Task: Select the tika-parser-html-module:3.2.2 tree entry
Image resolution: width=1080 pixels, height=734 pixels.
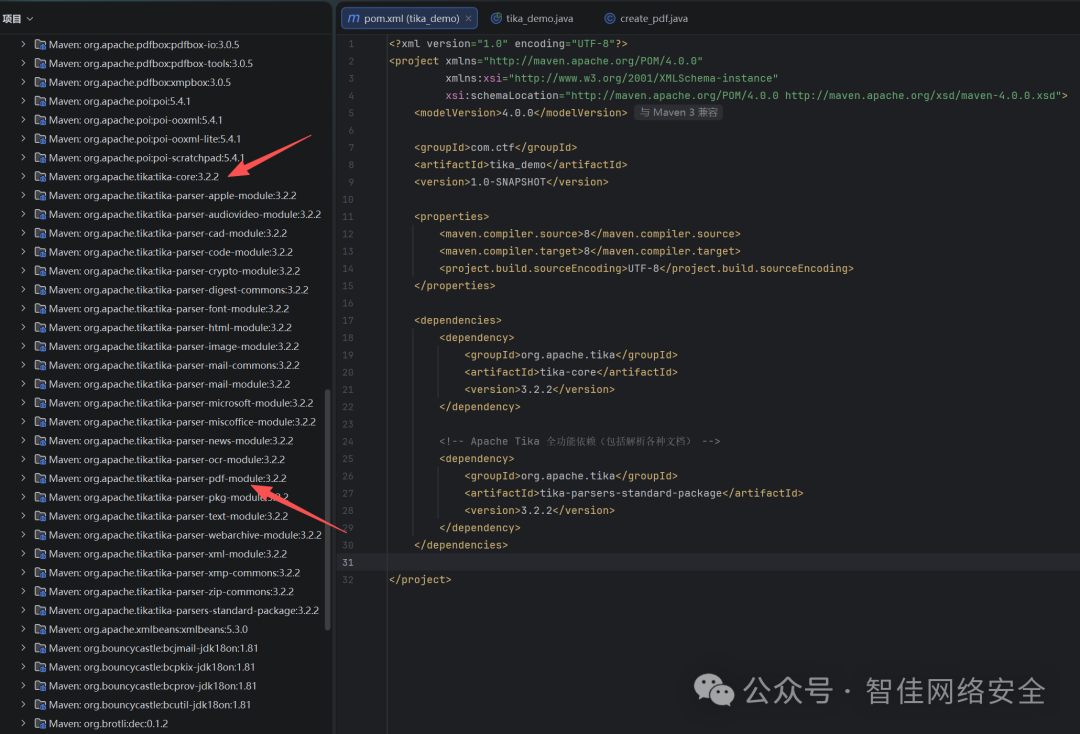Action: coord(170,327)
